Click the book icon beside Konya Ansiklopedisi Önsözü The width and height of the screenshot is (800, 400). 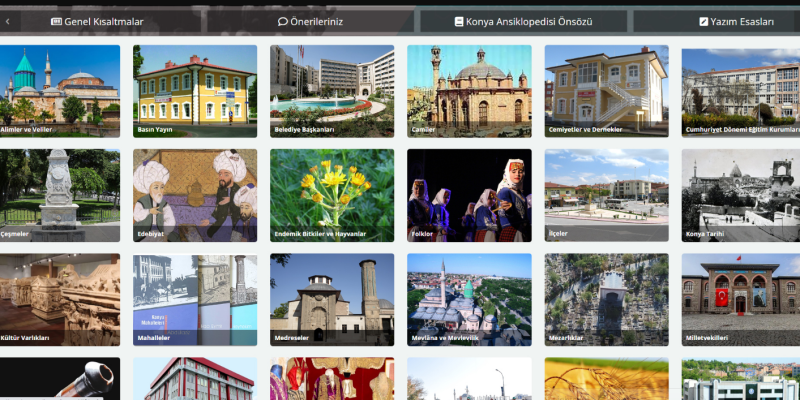tap(459, 21)
